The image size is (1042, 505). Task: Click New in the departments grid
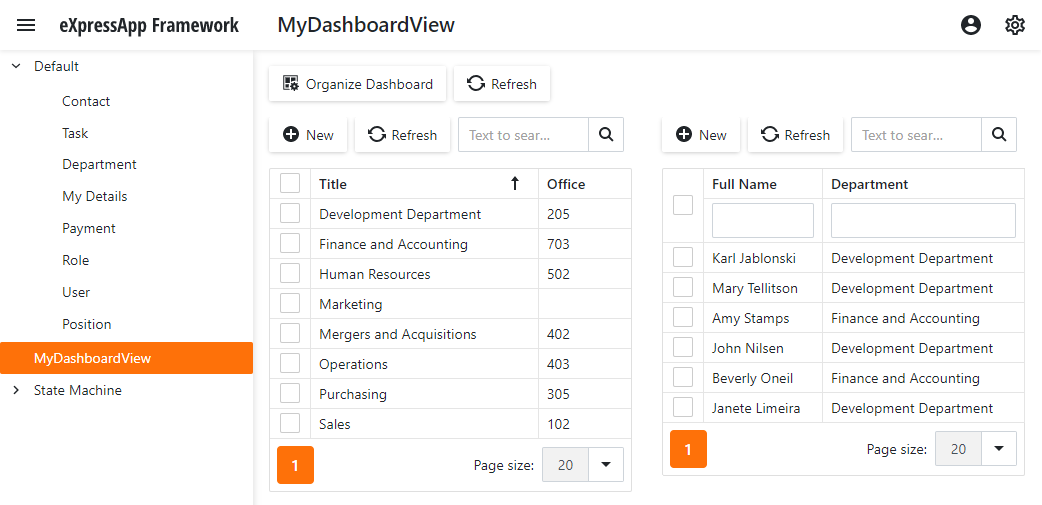click(308, 135)
